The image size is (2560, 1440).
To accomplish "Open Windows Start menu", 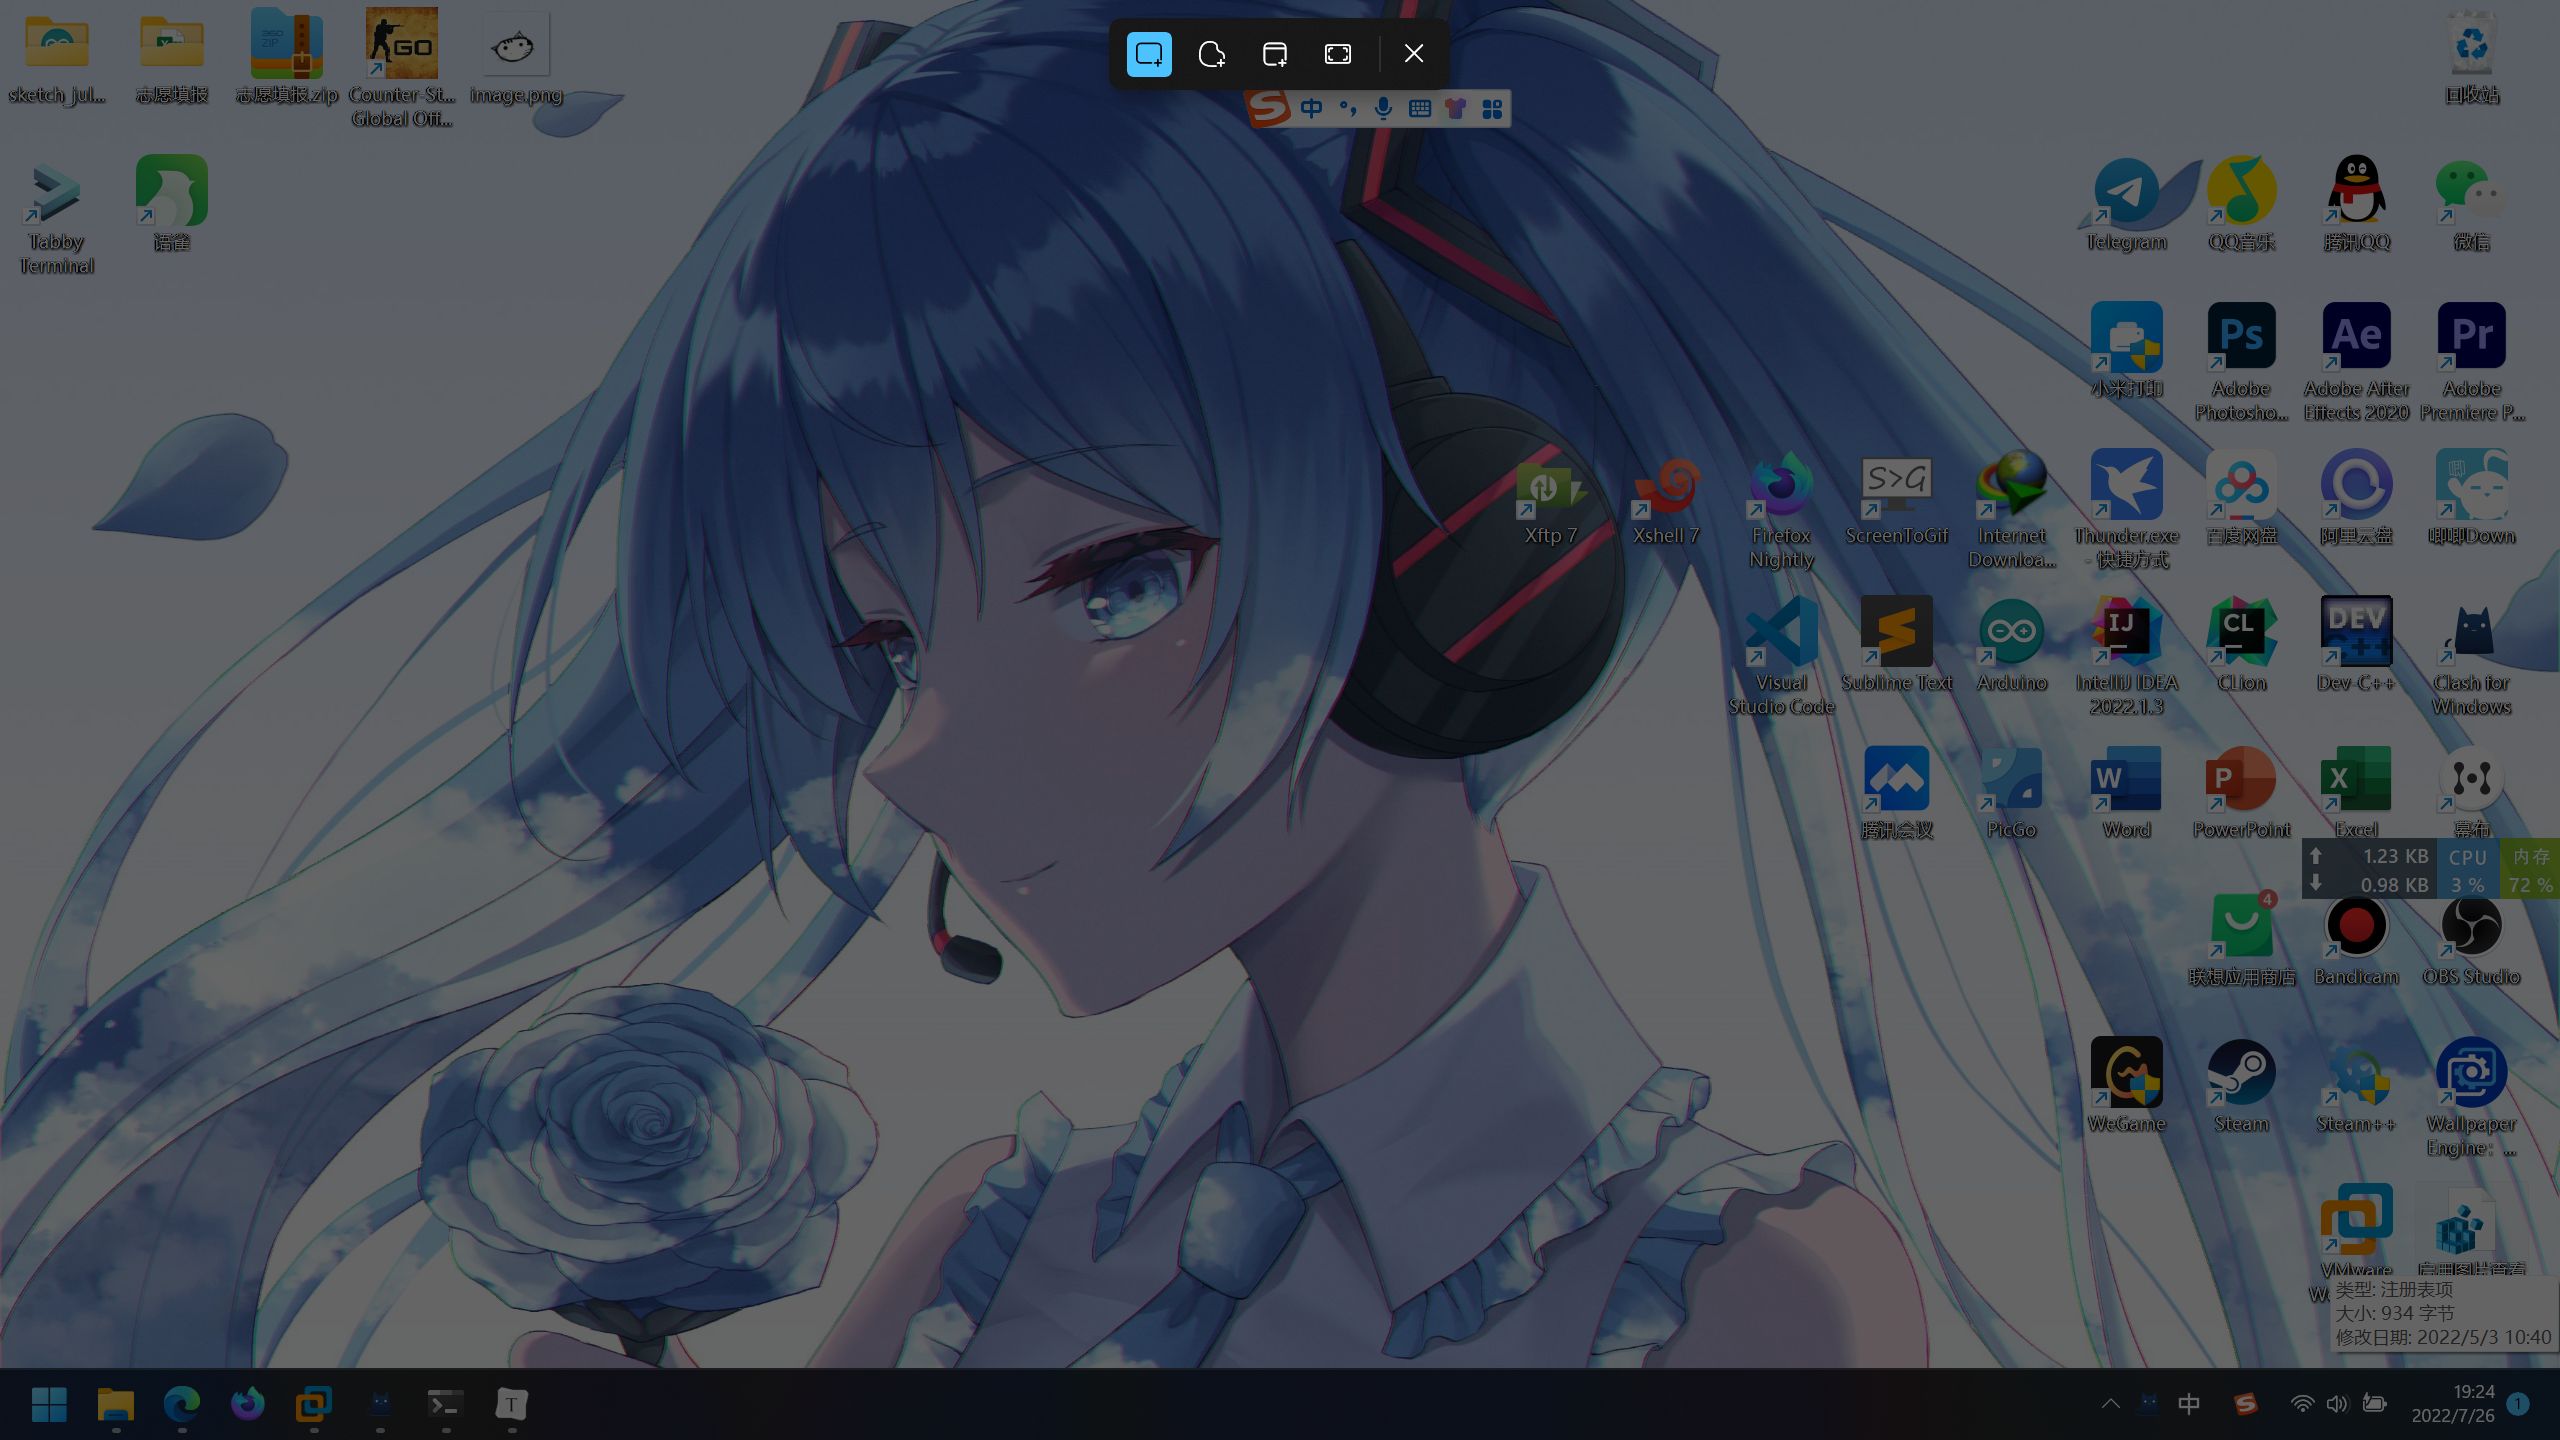I will [49, 1404].
